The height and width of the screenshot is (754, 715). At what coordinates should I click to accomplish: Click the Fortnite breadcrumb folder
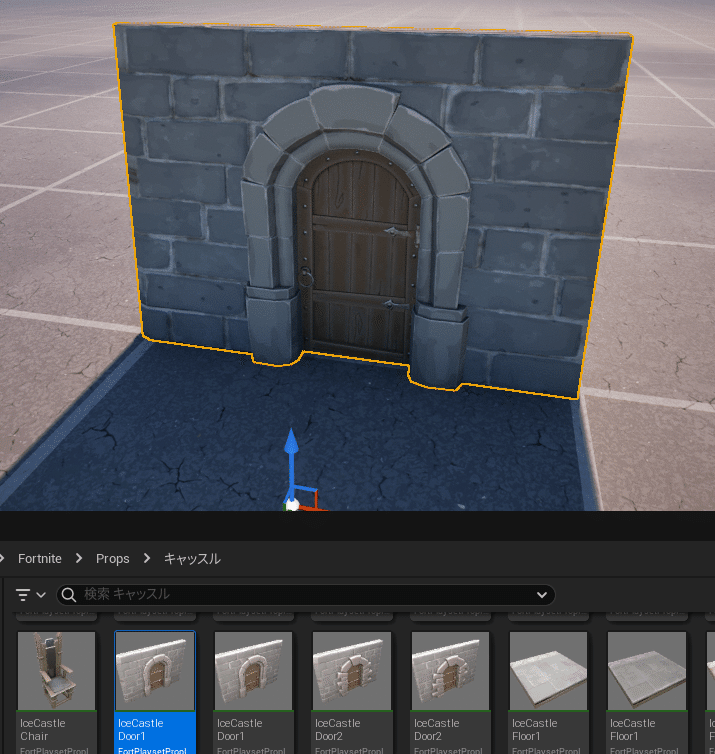40,559
